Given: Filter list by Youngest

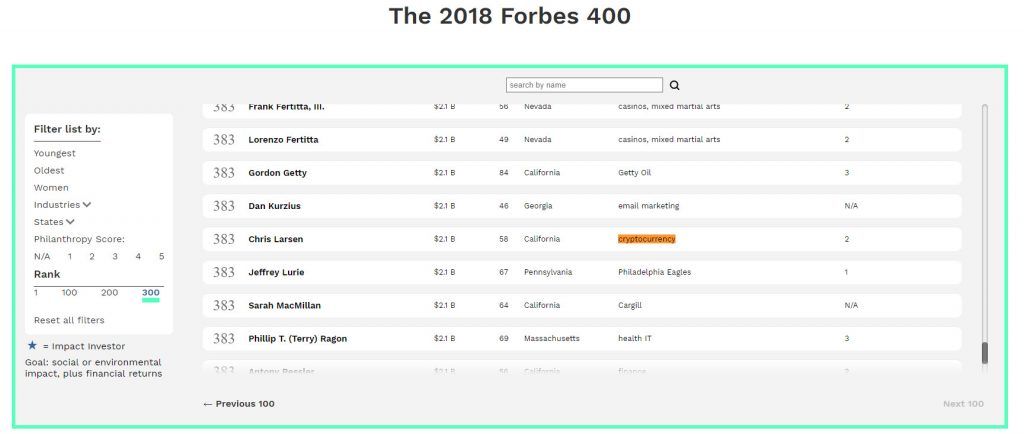Looking at the screenshot, I should click(x=54, y=153).
